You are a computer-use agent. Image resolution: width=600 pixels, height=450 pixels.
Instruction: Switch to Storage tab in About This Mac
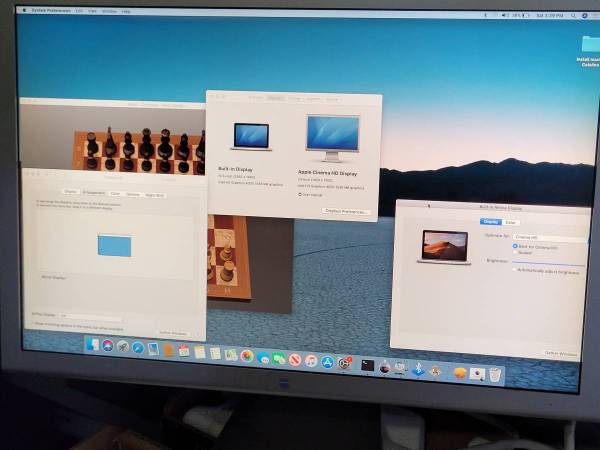(x=294, y=99)
